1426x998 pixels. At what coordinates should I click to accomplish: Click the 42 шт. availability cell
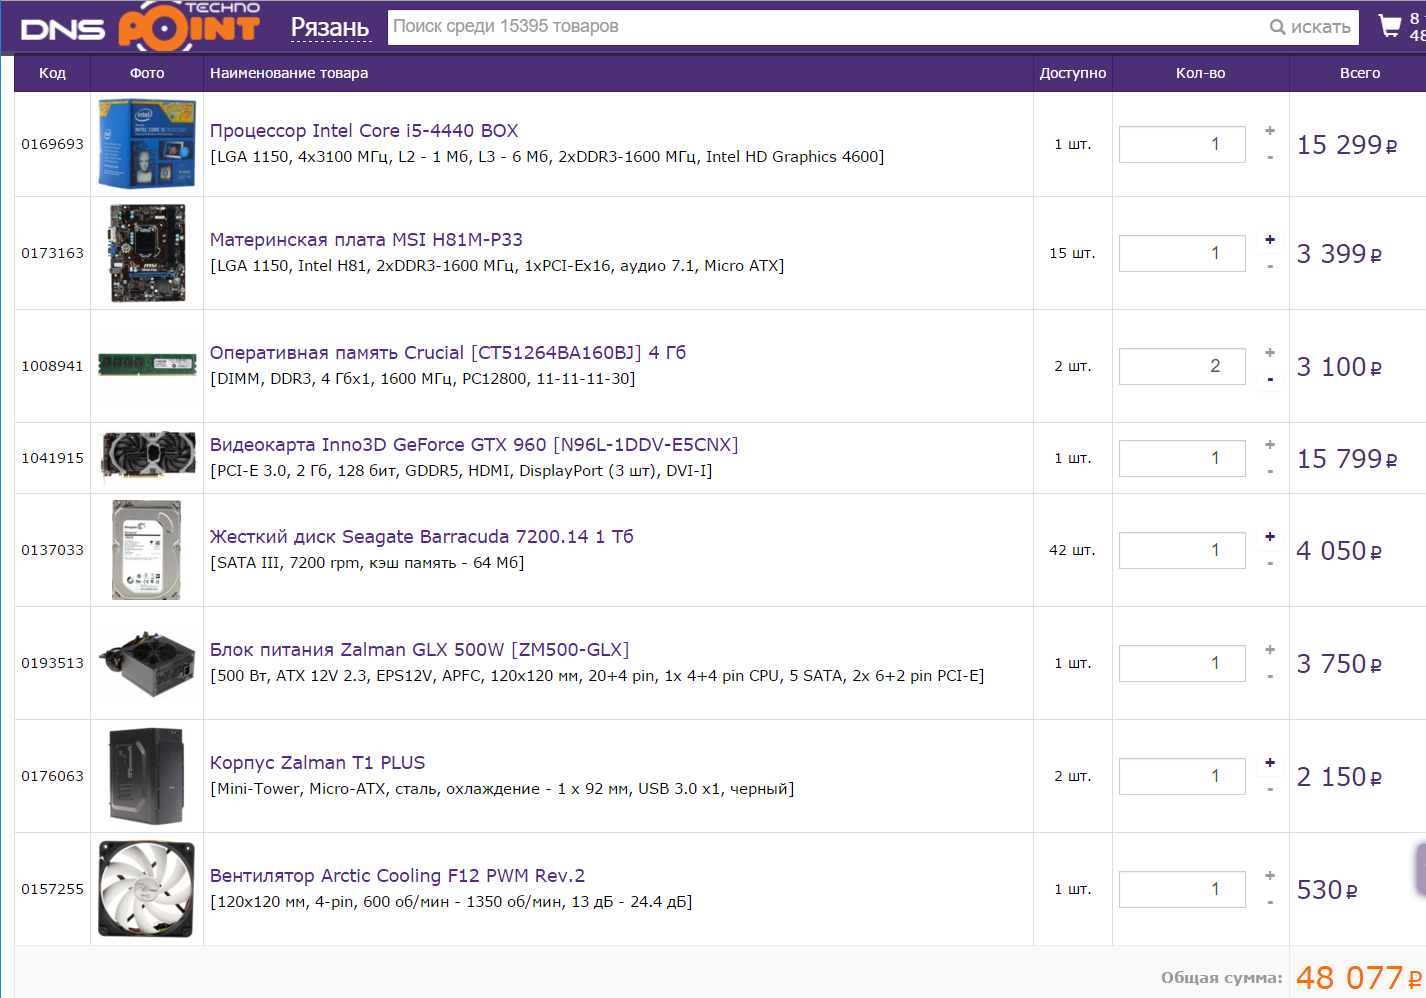1072,550
